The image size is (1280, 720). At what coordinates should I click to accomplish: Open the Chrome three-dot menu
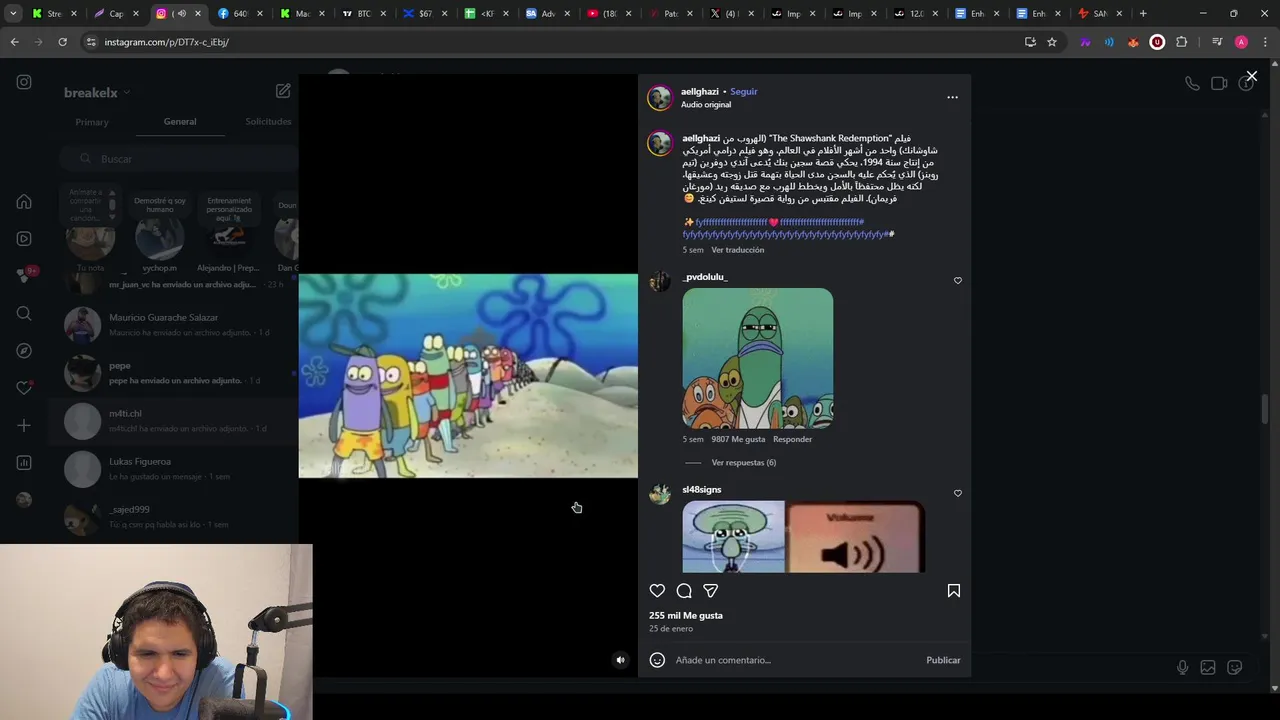pos(1265,42)
